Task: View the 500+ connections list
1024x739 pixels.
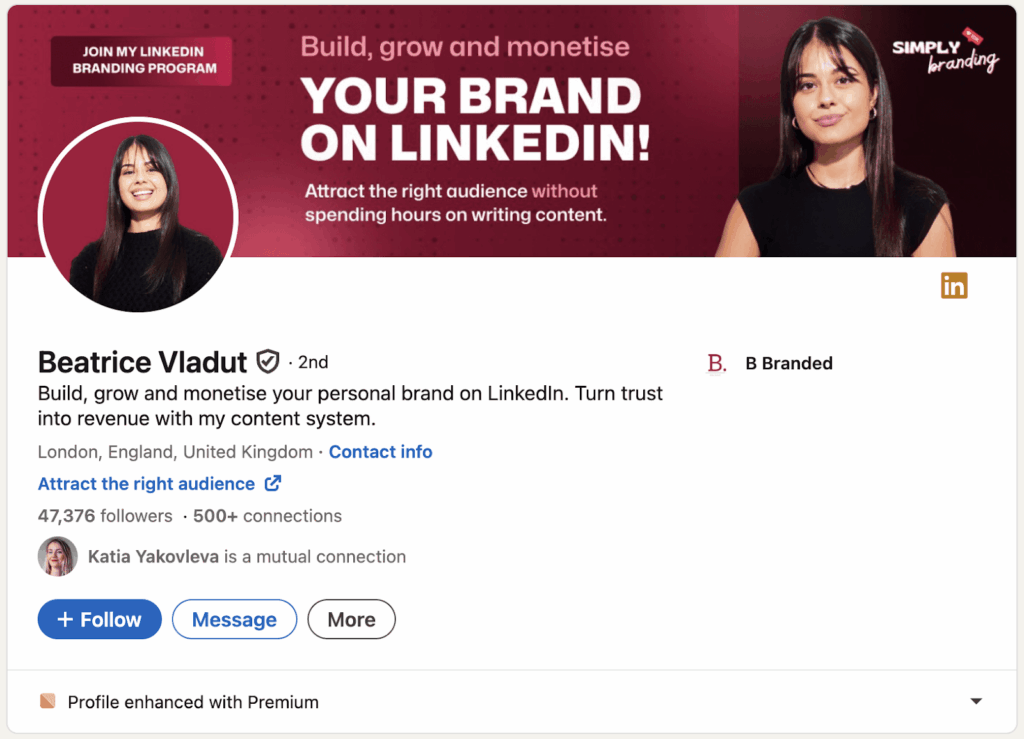Action: (267, 516)
